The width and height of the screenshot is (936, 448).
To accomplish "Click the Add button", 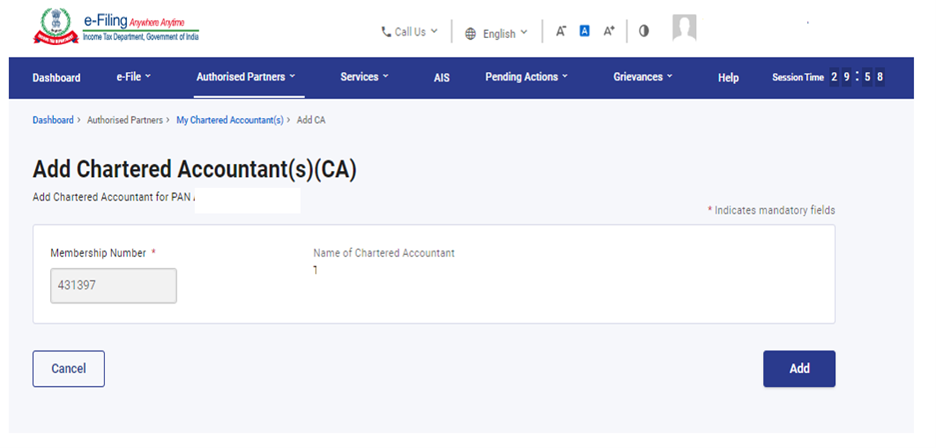I will [799, 368].
